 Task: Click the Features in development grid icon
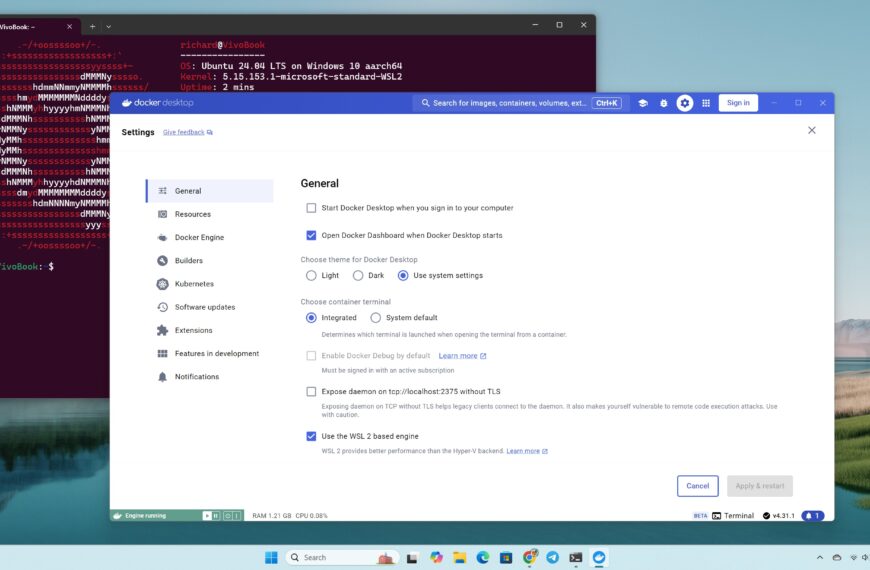tap(163, 354)
